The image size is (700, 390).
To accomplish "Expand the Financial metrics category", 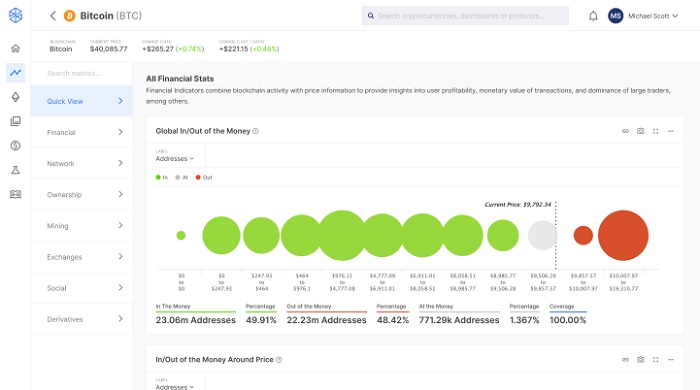I will [x=82, y=132].
